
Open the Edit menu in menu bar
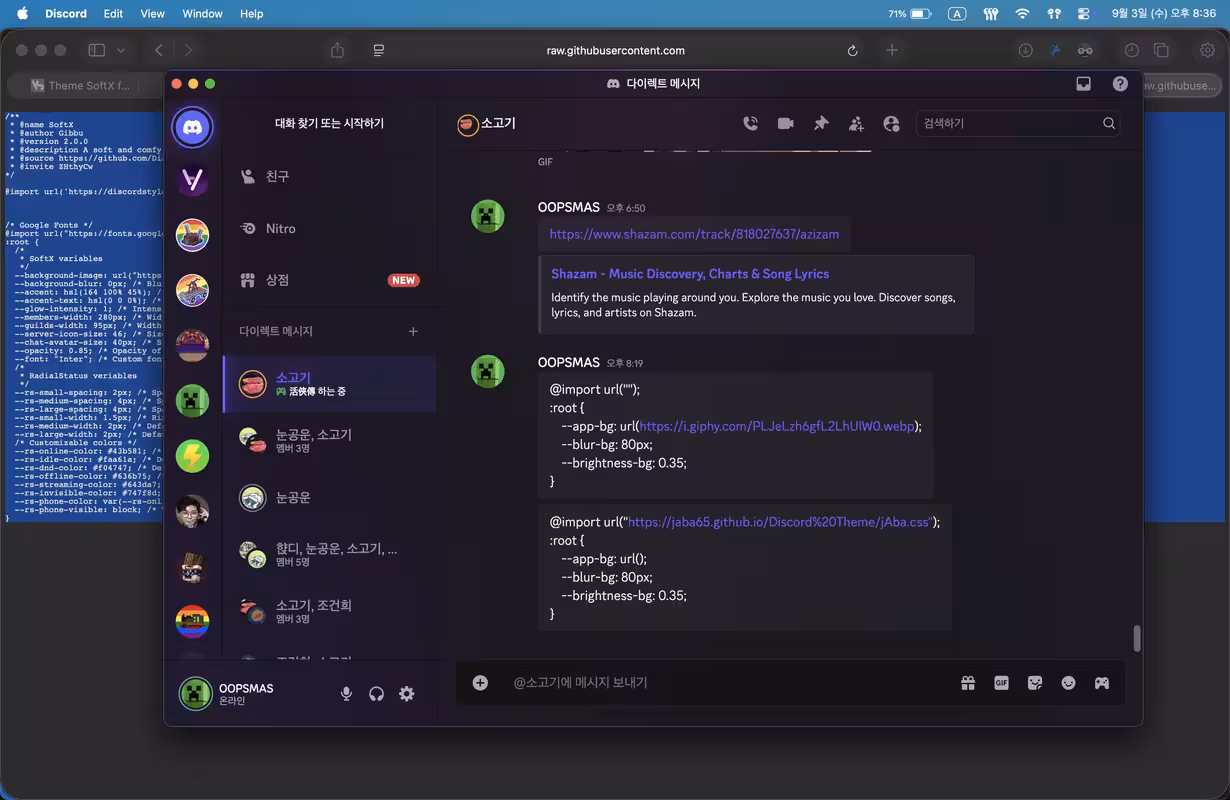click(x=113, y=14)
